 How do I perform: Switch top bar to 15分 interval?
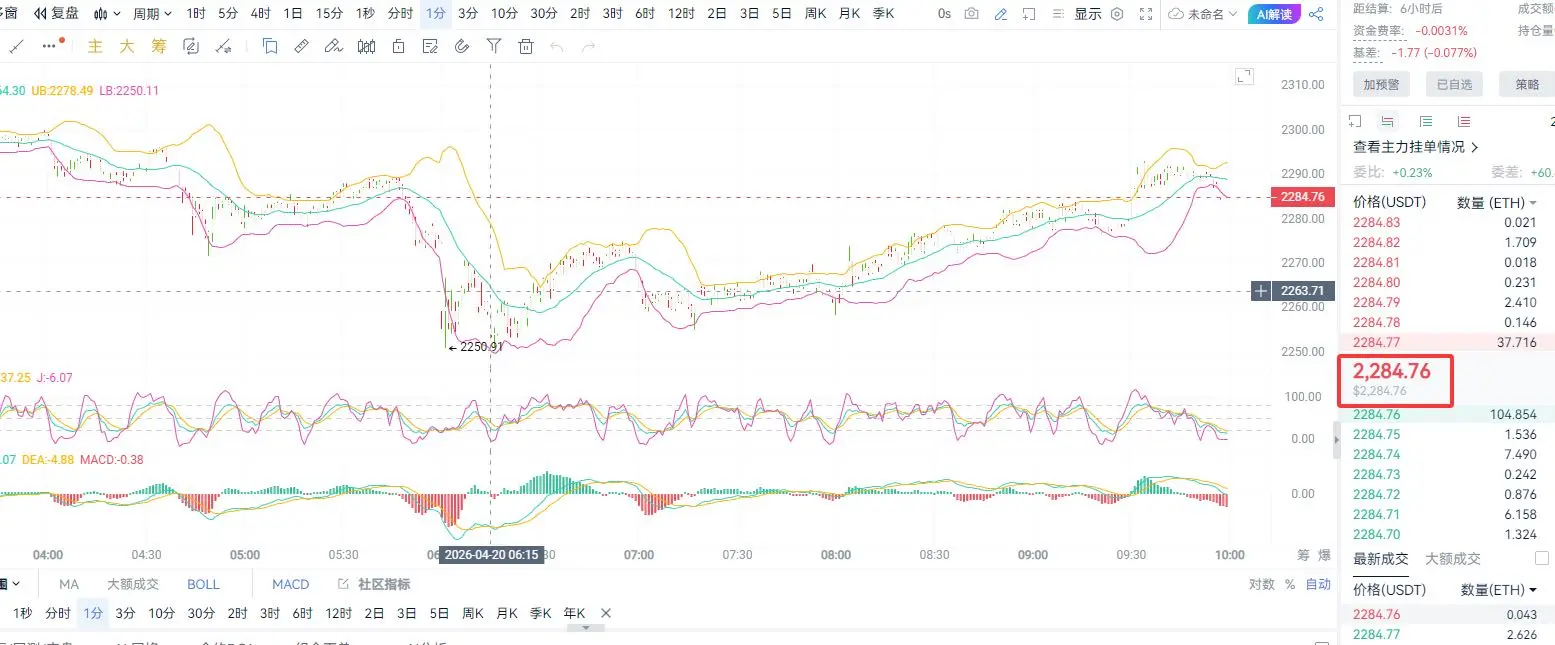pyautogui.click(x=329, y=14)
